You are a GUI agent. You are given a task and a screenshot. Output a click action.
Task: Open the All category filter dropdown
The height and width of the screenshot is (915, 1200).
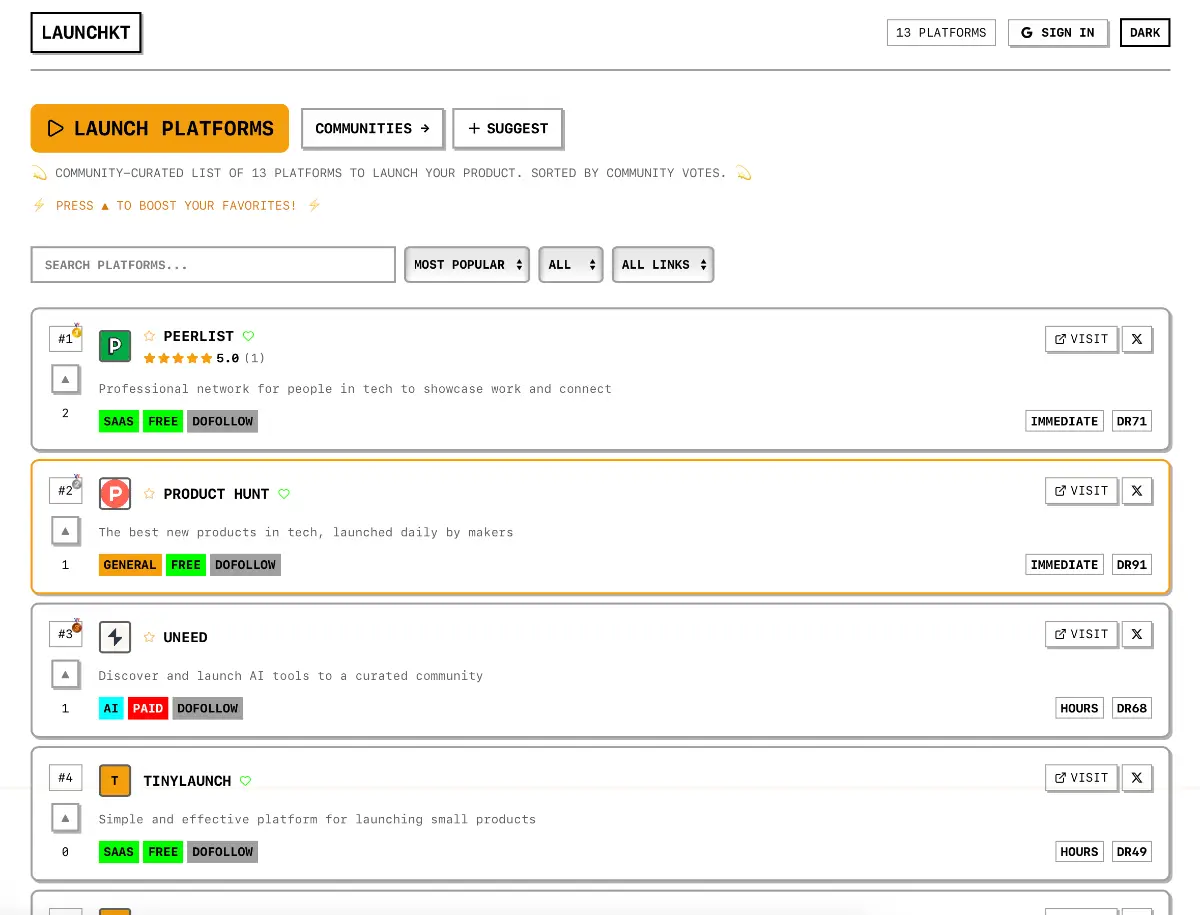570,265
